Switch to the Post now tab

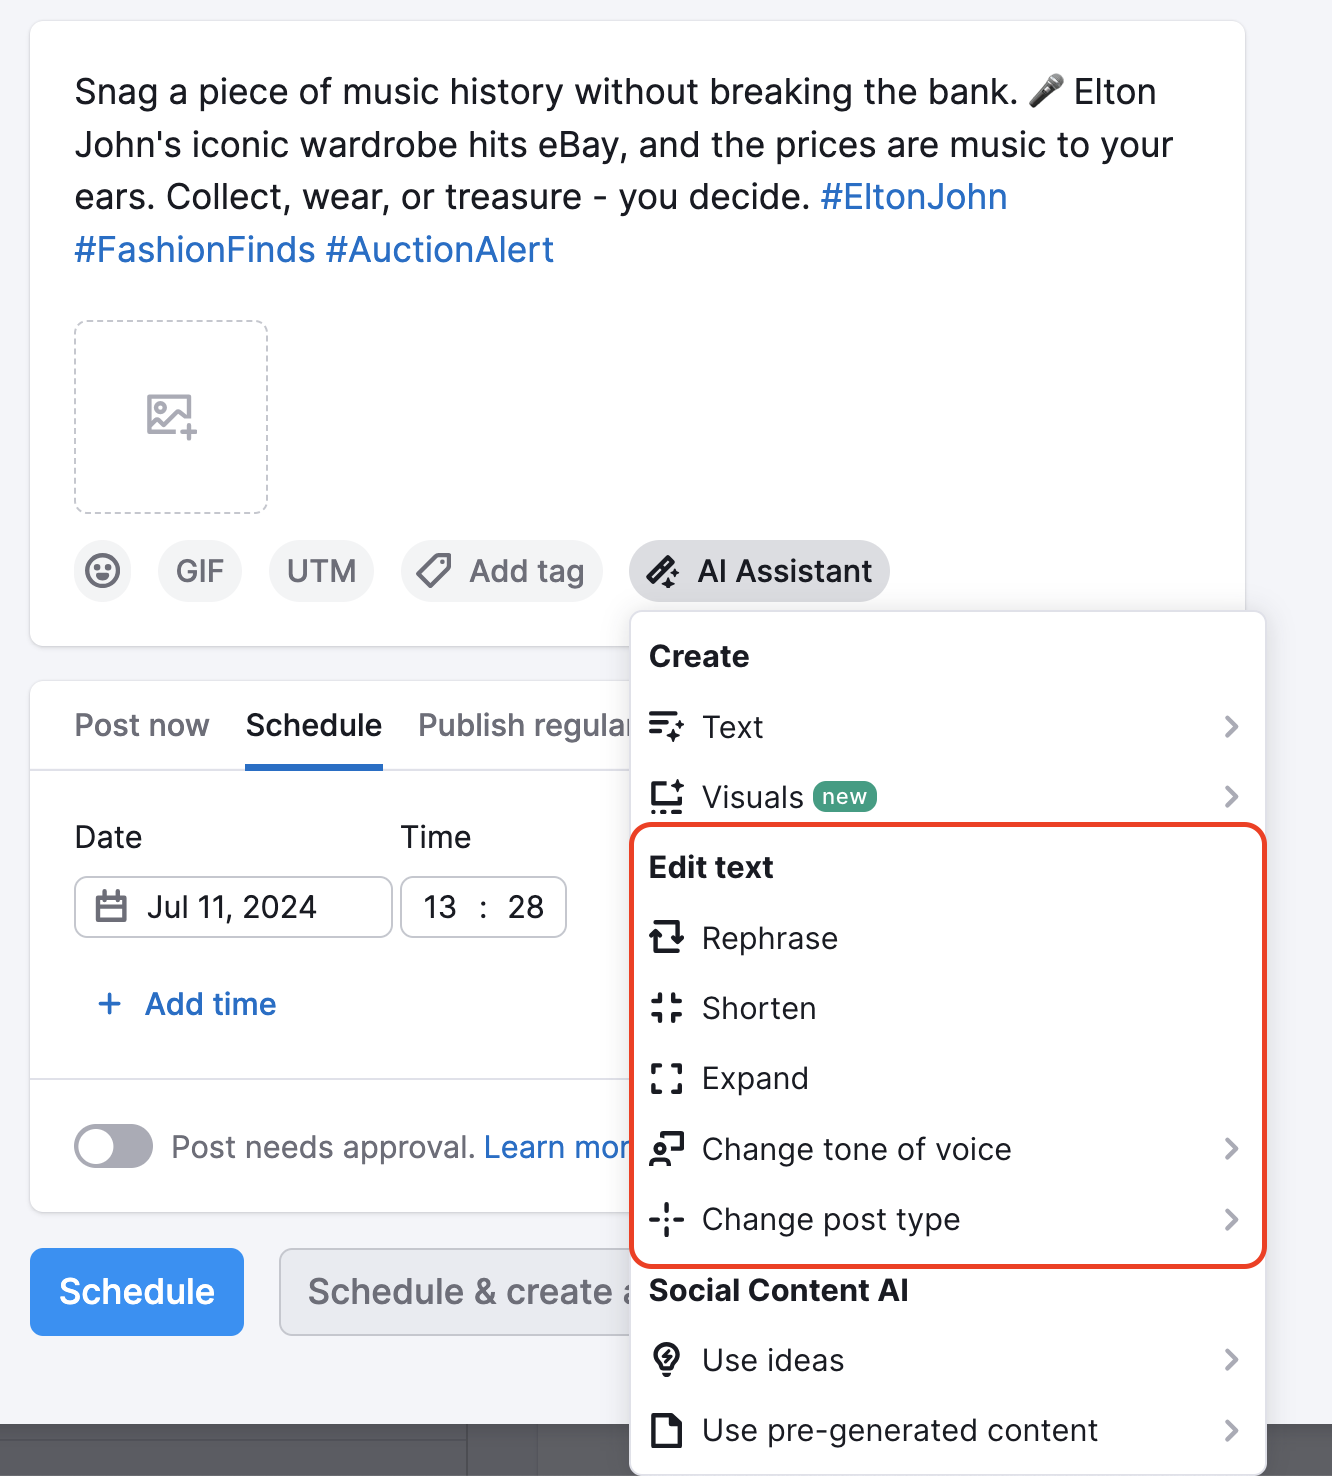click(142, 725)
